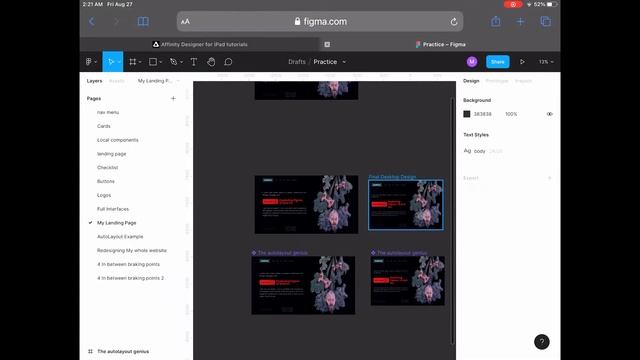The width and height of the screenshot is (640, 360).
Task: Expand the Frame tool options arrow
Action: point(140,62)
